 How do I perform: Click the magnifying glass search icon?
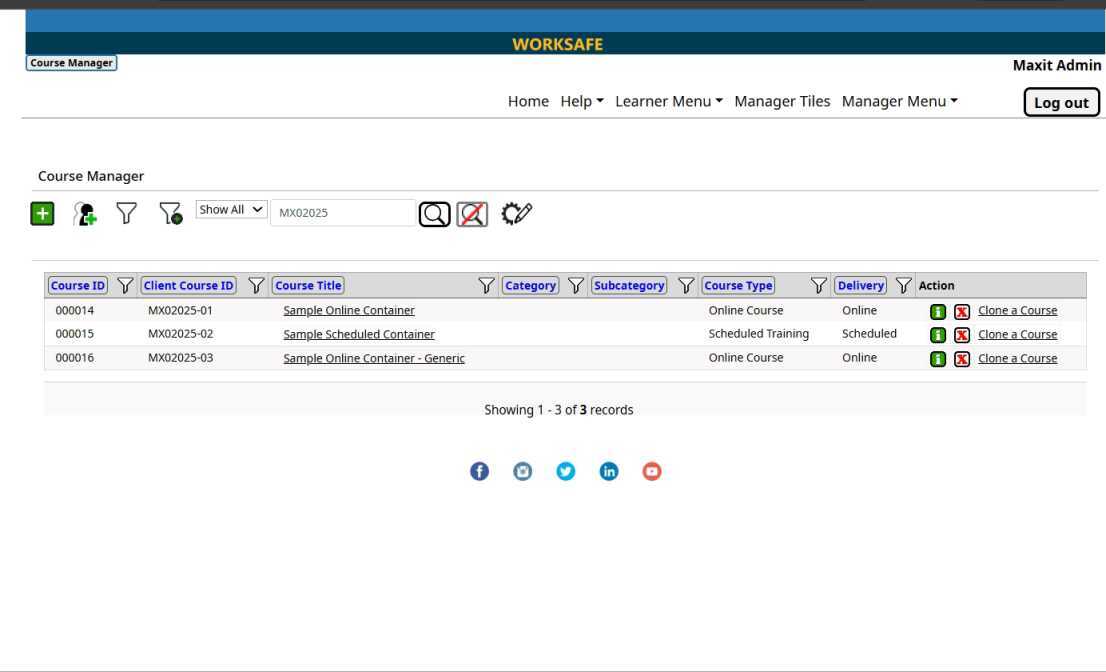[434, 214]
